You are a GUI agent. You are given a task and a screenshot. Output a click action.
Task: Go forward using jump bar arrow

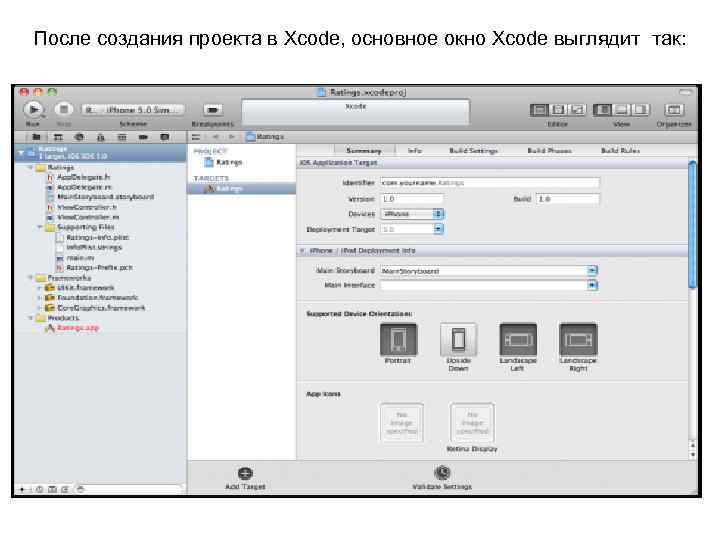pos(232,137)
